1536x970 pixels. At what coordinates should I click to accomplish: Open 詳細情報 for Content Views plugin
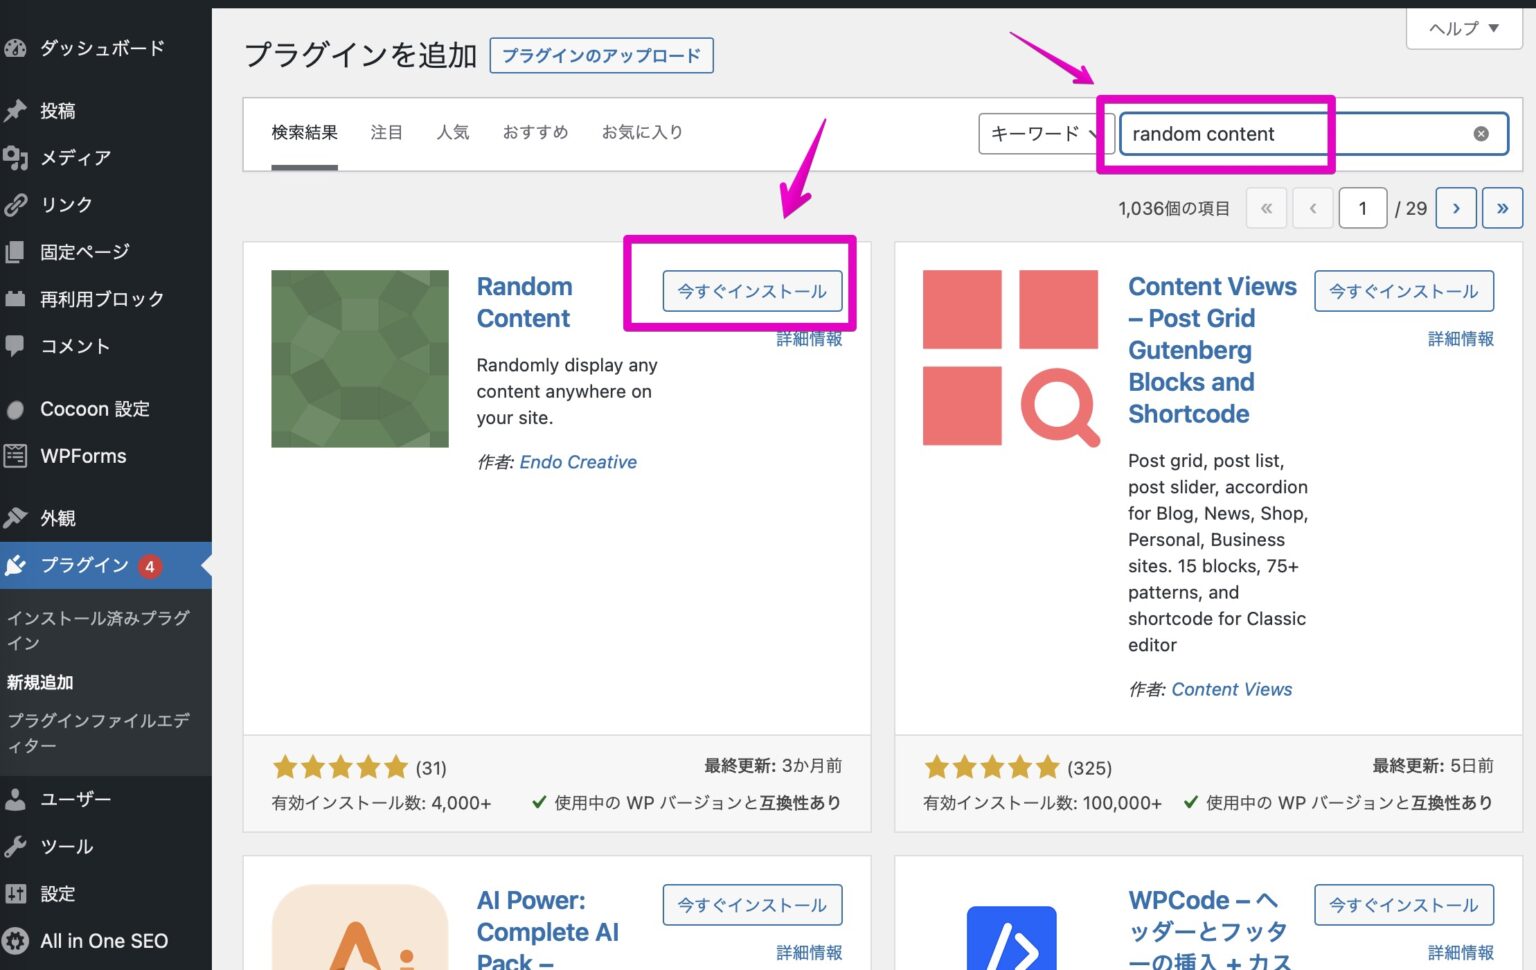(x=1460, y=339)
